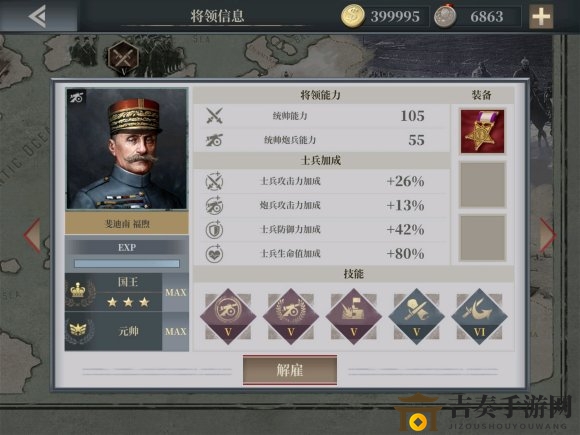The width and height of the screenshot is (580, 435).
Task: Show next general with right red arrow
Action: [548, 236]
